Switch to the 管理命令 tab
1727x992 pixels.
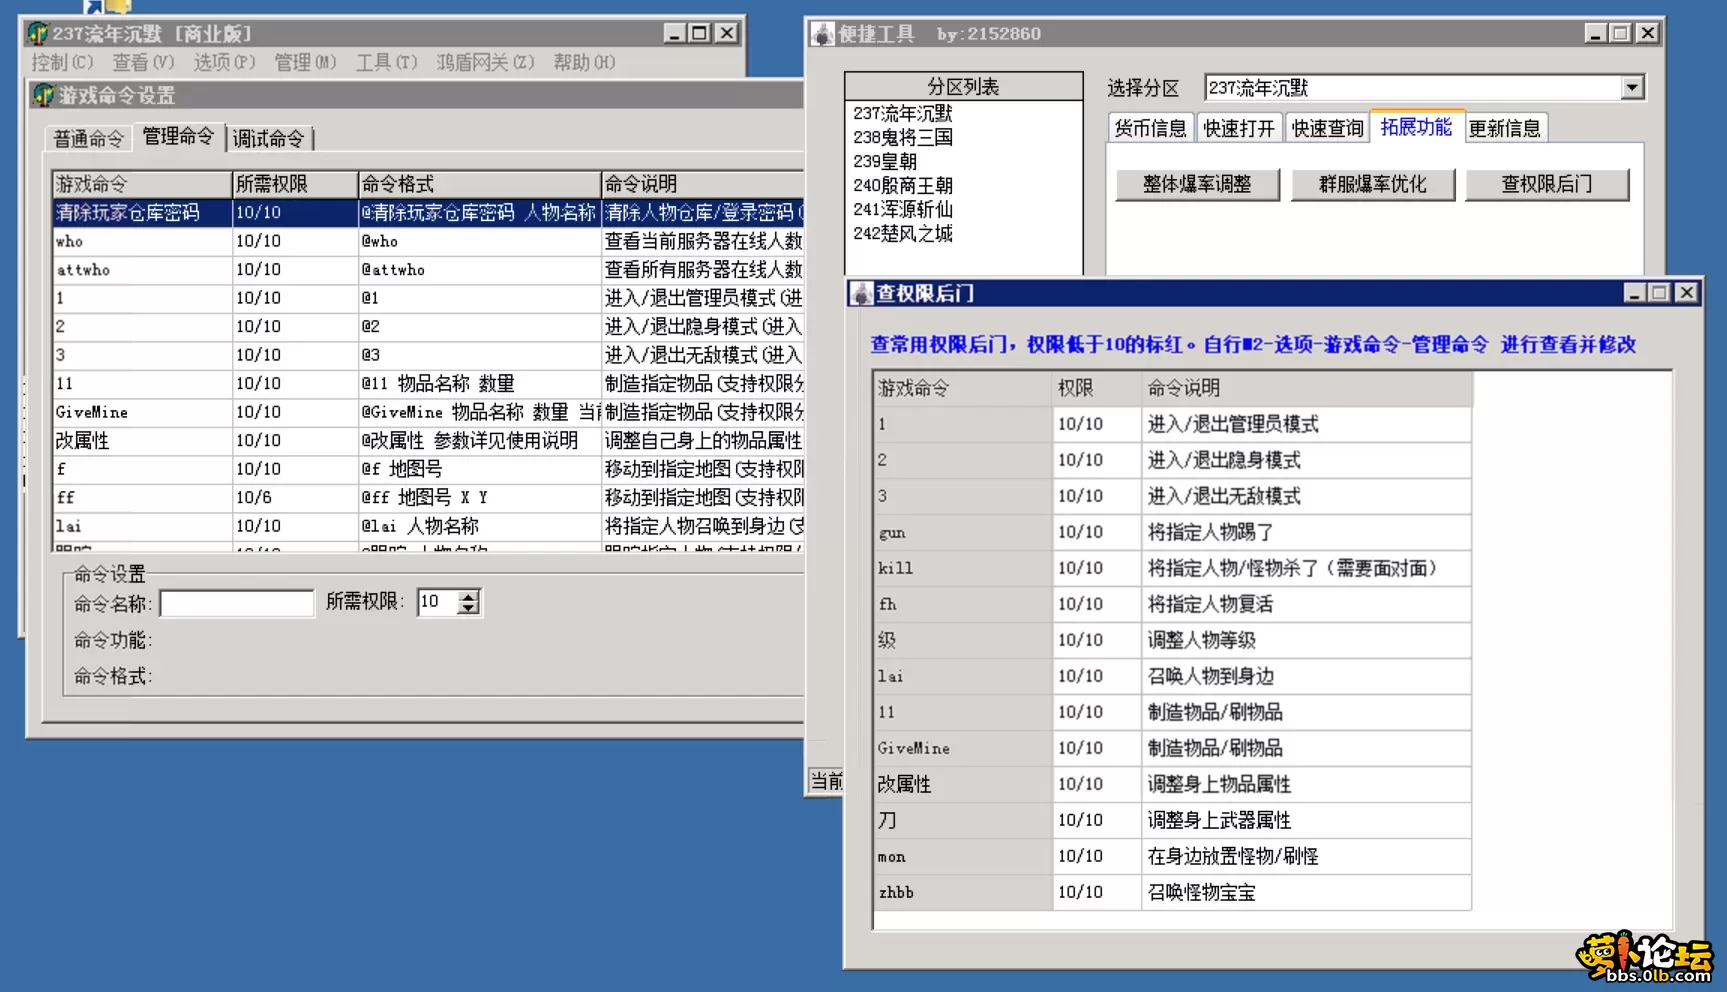coord(178,136)
